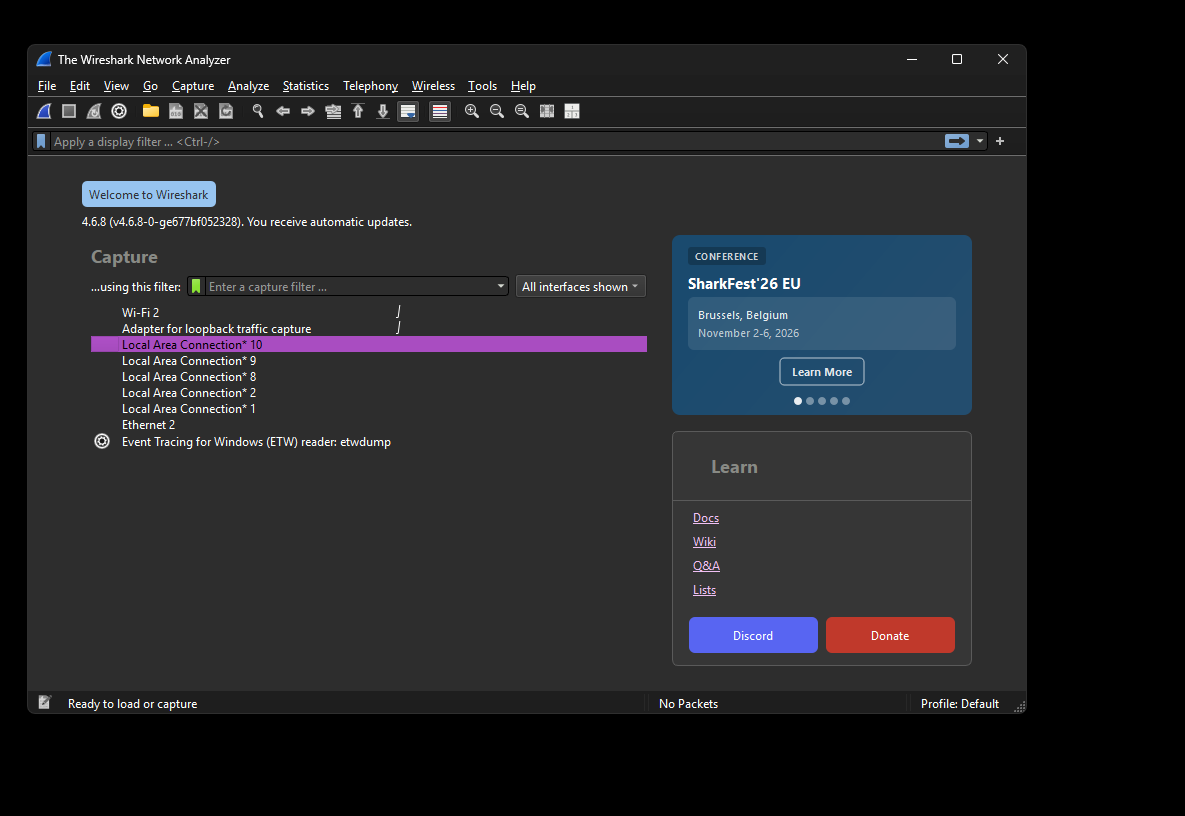This screenshot has height=816, width=1185.
Task: Select Local Area Connection* 10 interface
Action: (369, 345)
